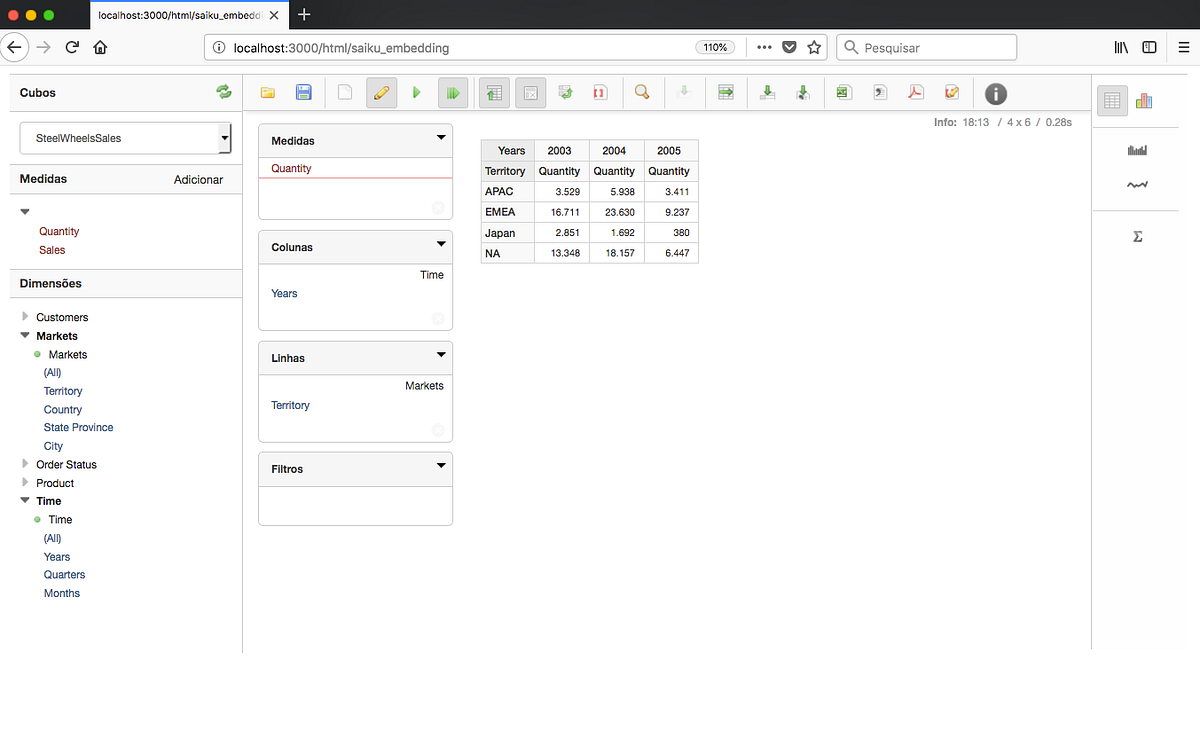Screen dimensions: 1200x732
Task: Toggle edit mode with the pencil icon
Action: (x=381, y=91)
